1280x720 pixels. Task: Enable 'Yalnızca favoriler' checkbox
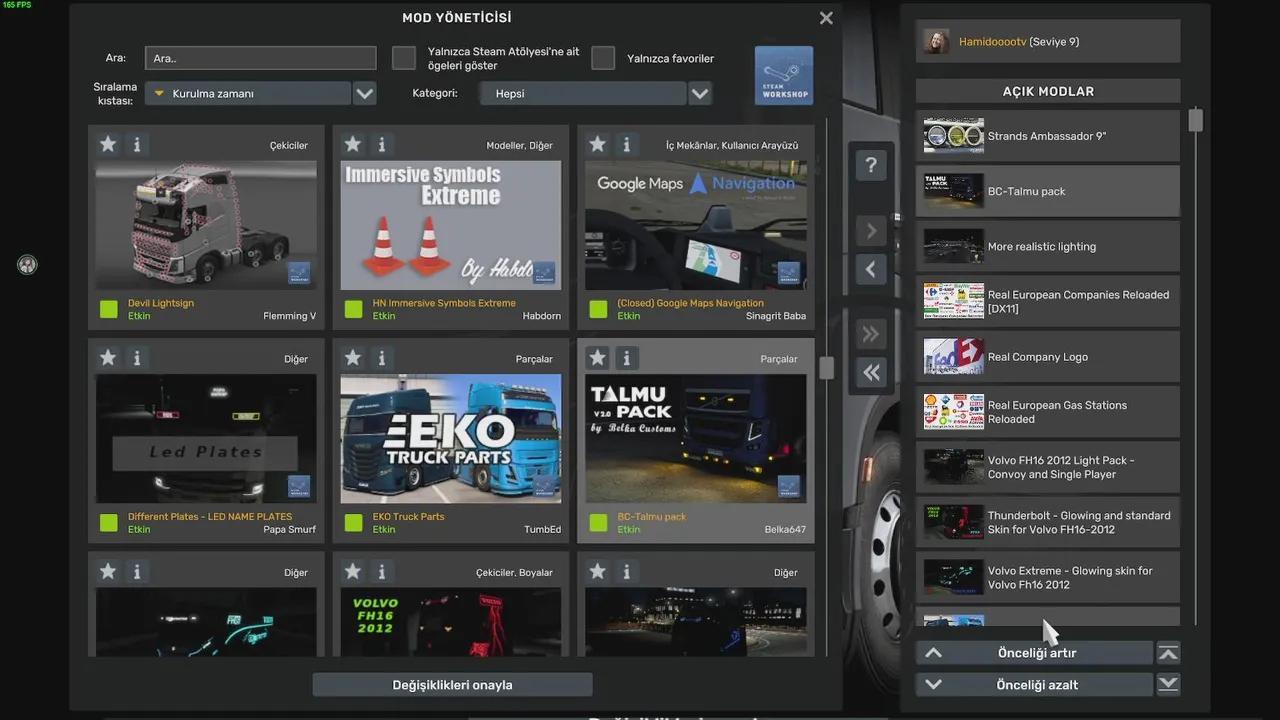point(603,58)
